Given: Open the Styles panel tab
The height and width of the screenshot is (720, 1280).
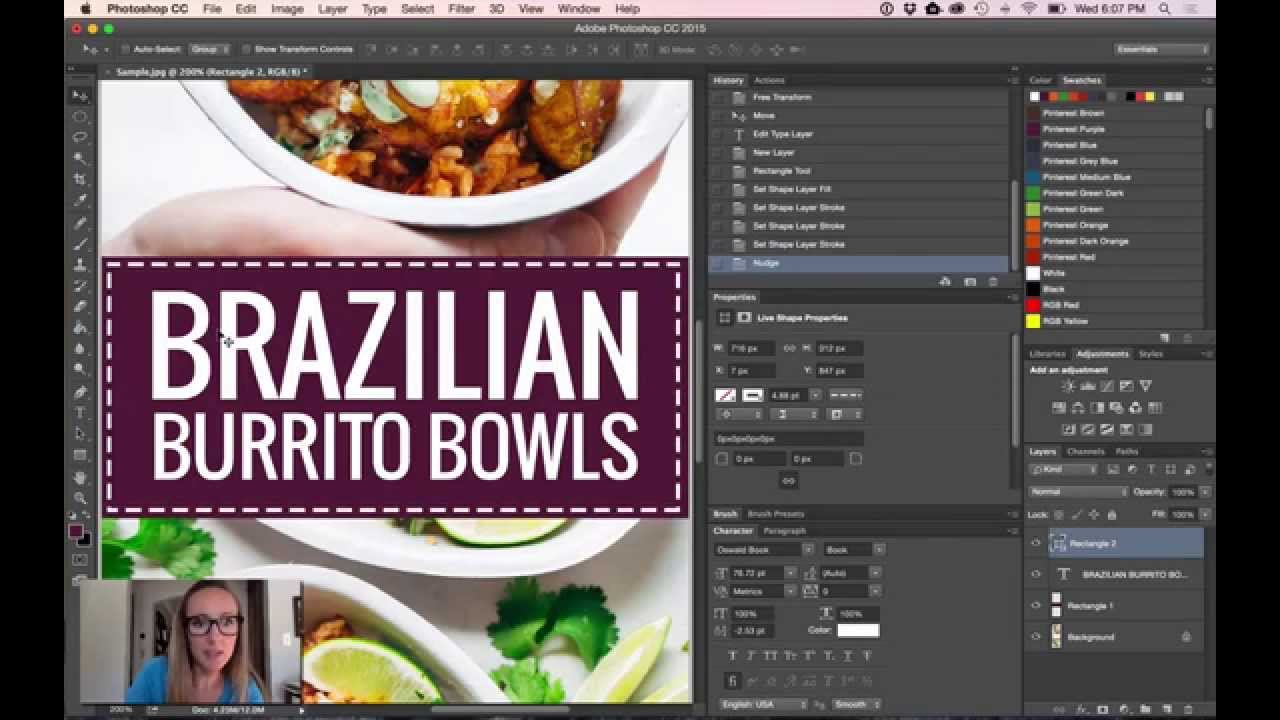Looking at the screenshot, I should point(1151,354).
